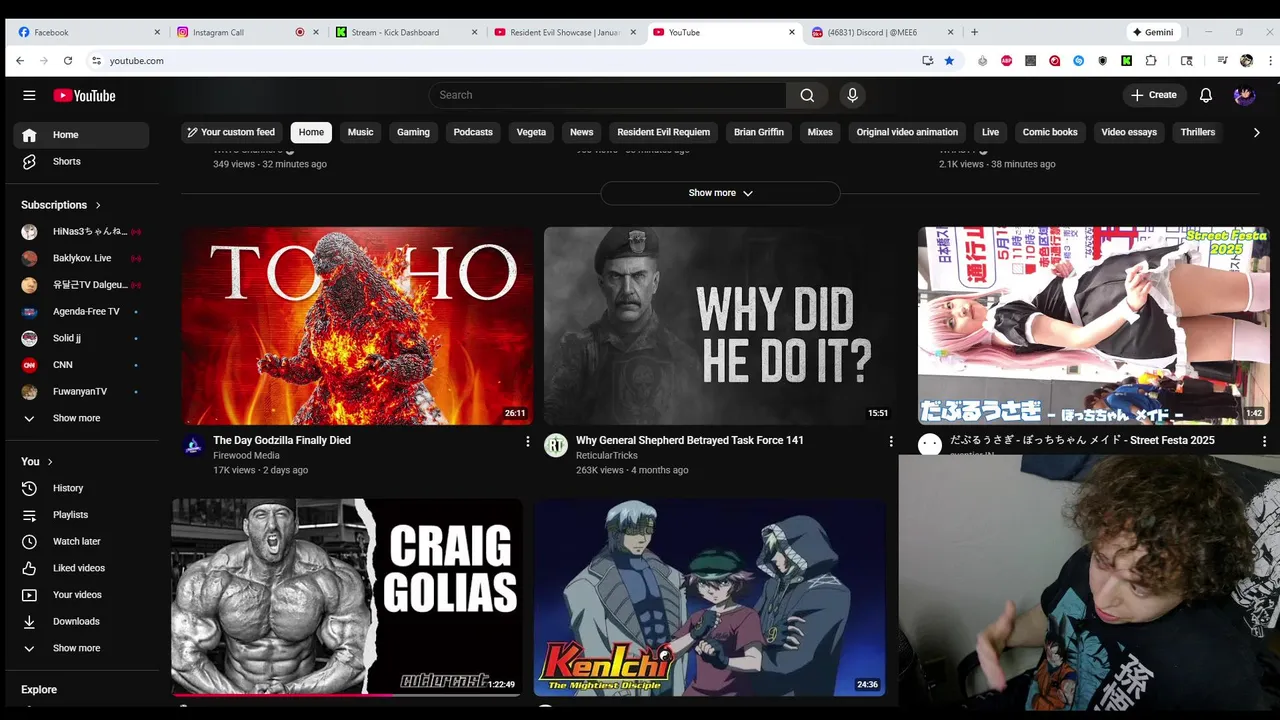This screenshot has width=1280, height=720.
Task: Open the media controls icon in toolbar
Action: [x=1222, y=61]
